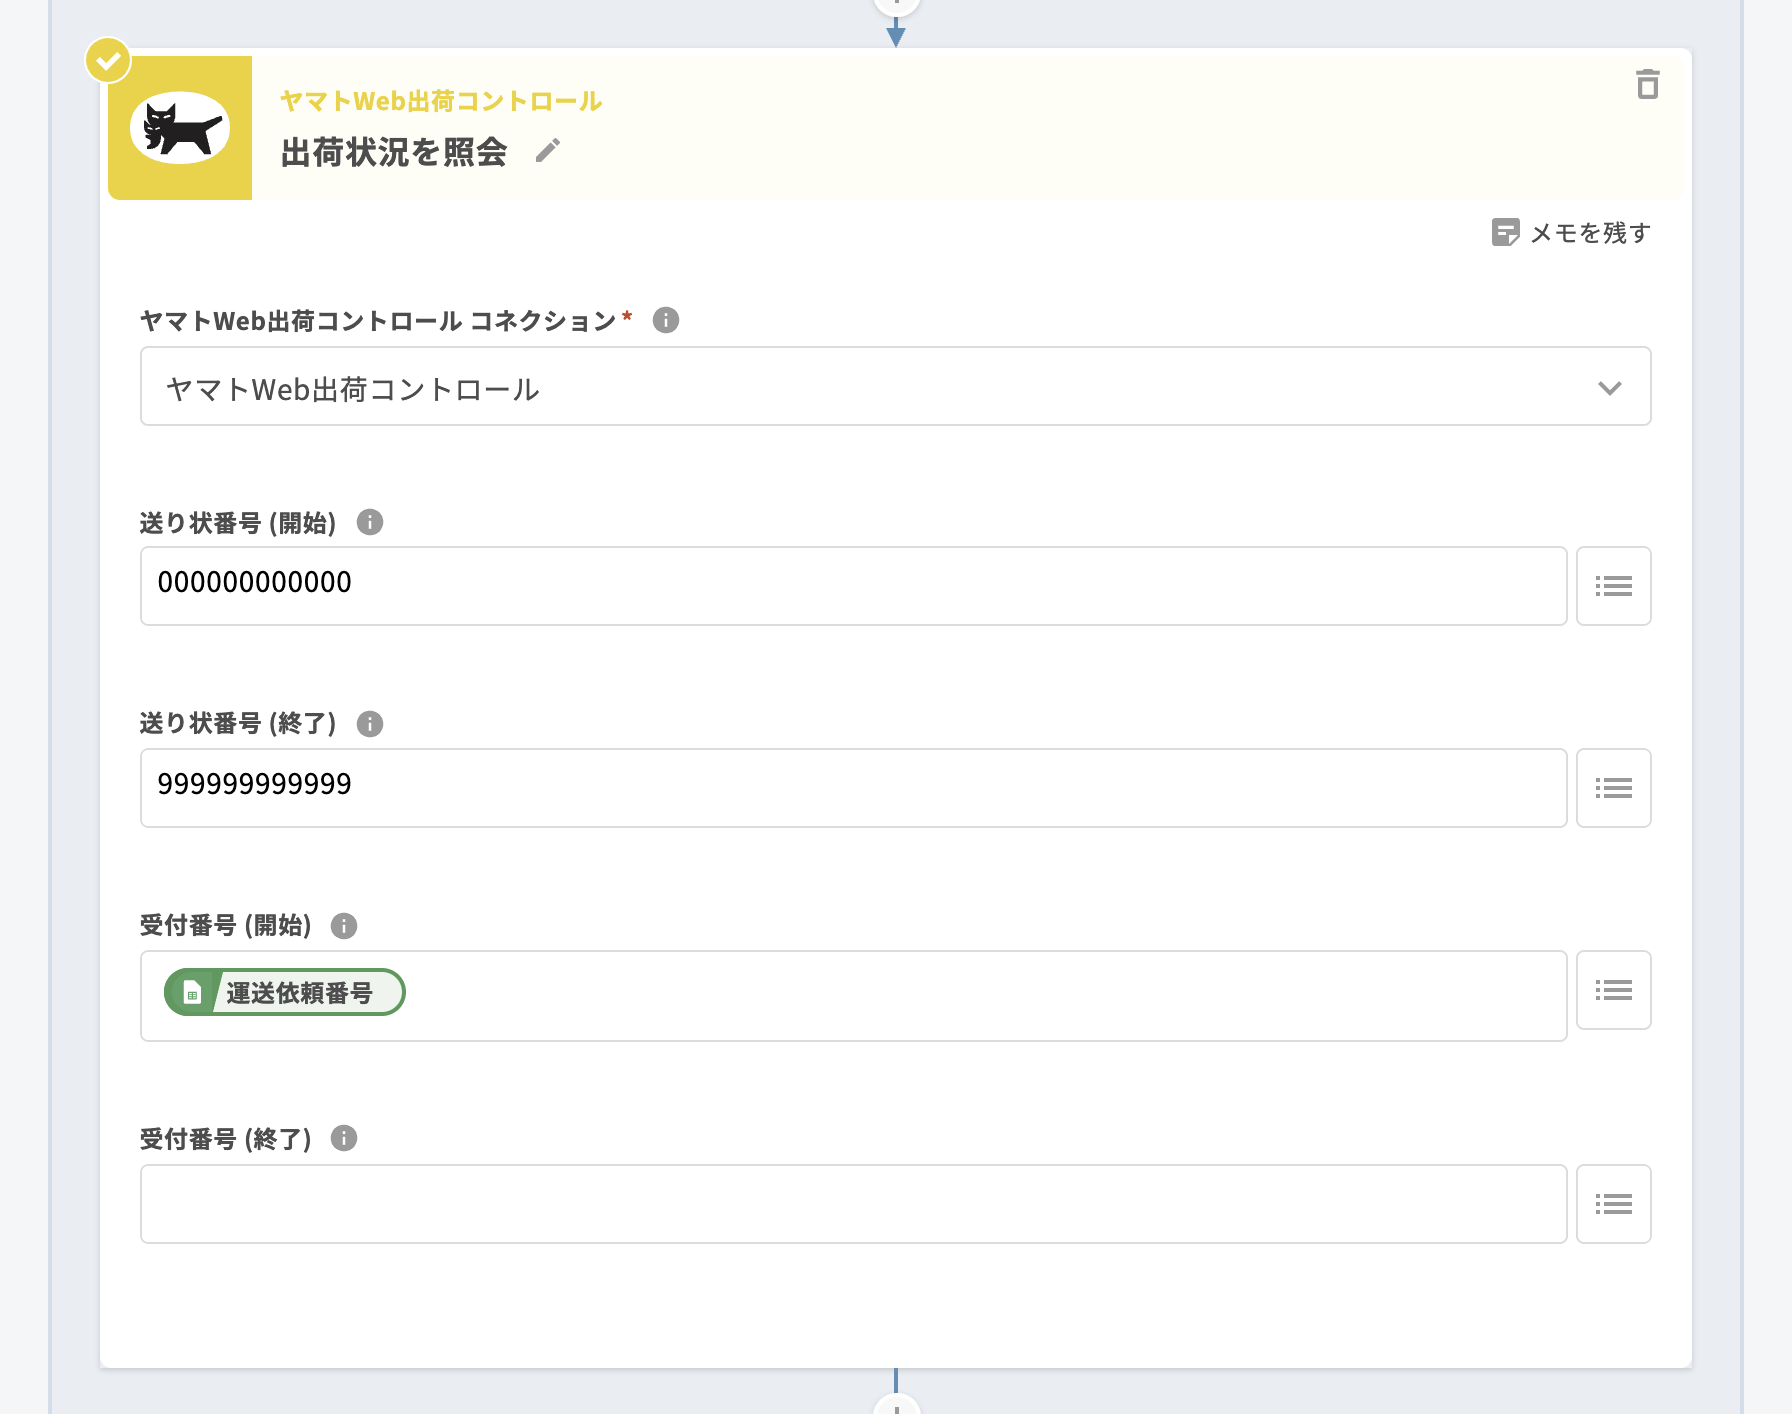The width and height of the screenshot is (1792, 1414).
Task: Click the 送り状番号 (終了) field label
Action: coord(238,724)
